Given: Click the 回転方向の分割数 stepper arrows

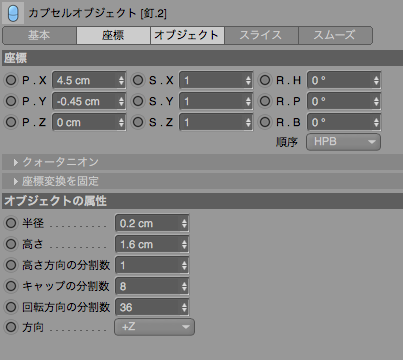Looking at the screenshot, I should point(184,307).
